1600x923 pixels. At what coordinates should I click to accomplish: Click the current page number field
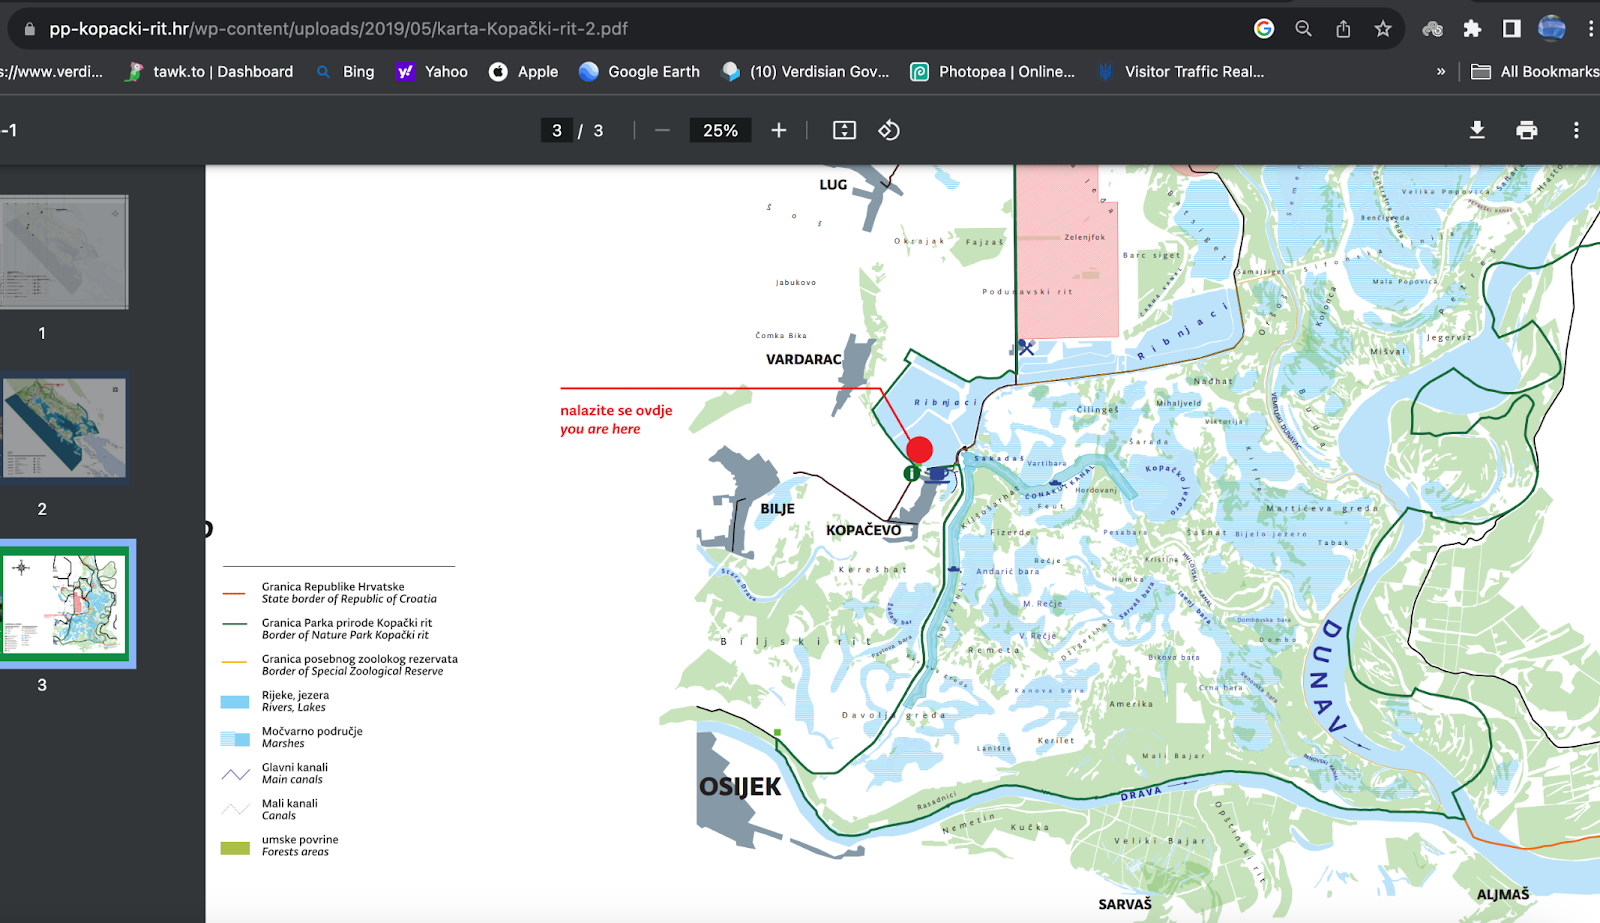(557, 130)
